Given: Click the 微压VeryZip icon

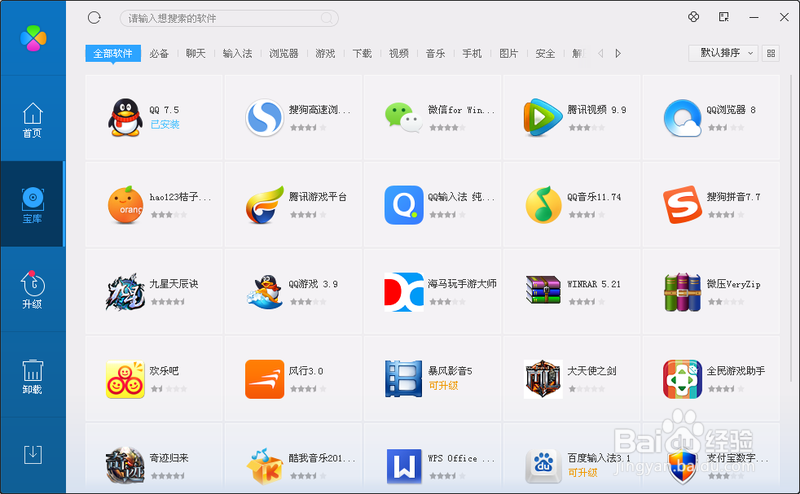Looking at the screenshot, I should tap(683, 291).
